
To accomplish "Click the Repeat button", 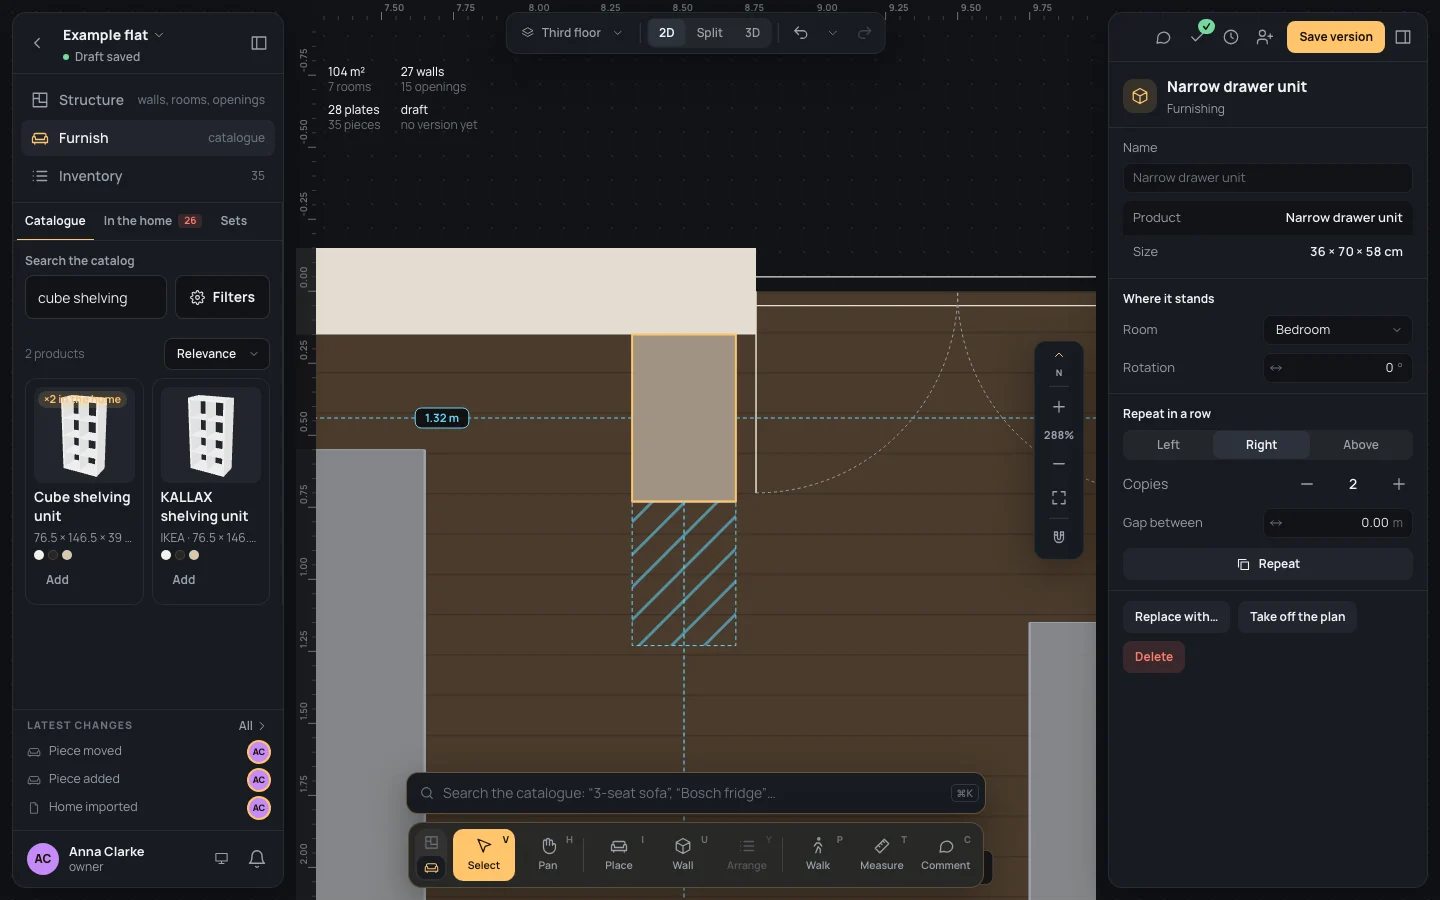I will tap(1268, 564).
